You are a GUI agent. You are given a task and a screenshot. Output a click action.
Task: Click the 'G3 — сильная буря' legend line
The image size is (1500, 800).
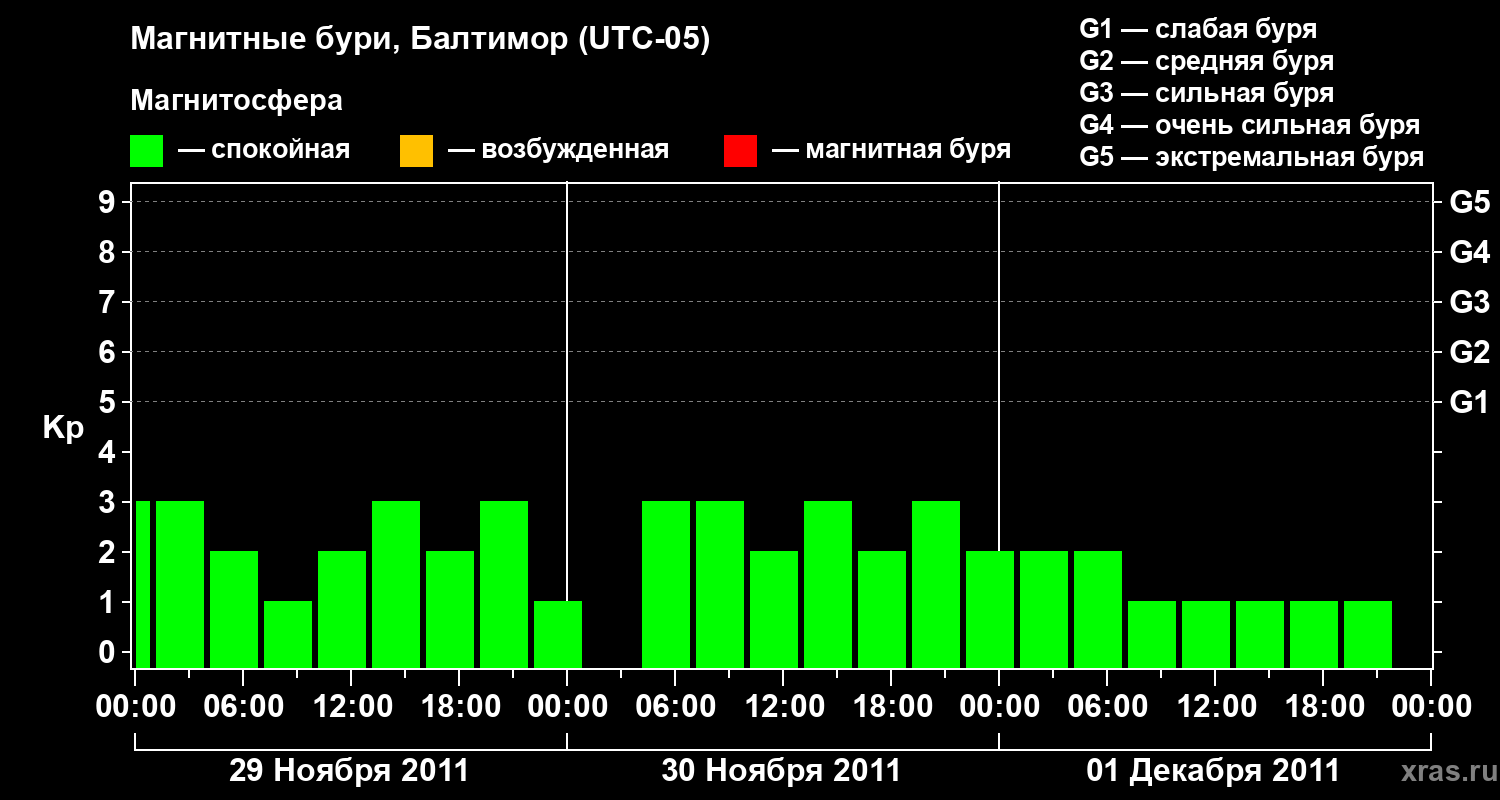pyautogui.click(x=1206, y=93)
